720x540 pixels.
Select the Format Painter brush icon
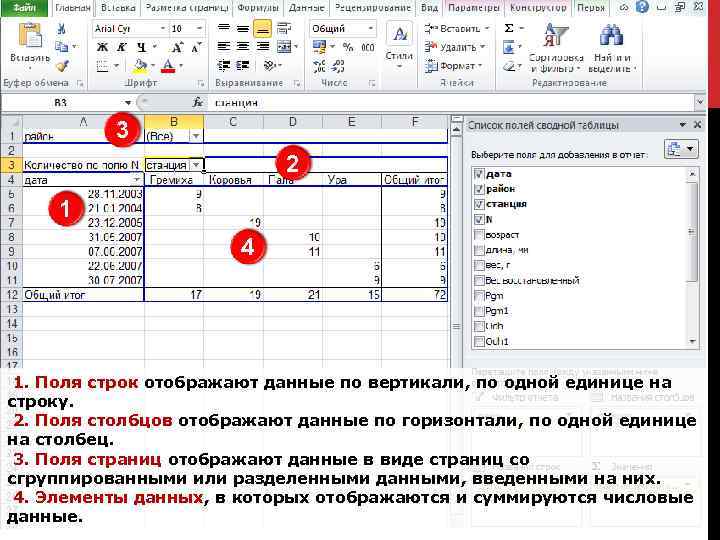coord(62,66)
